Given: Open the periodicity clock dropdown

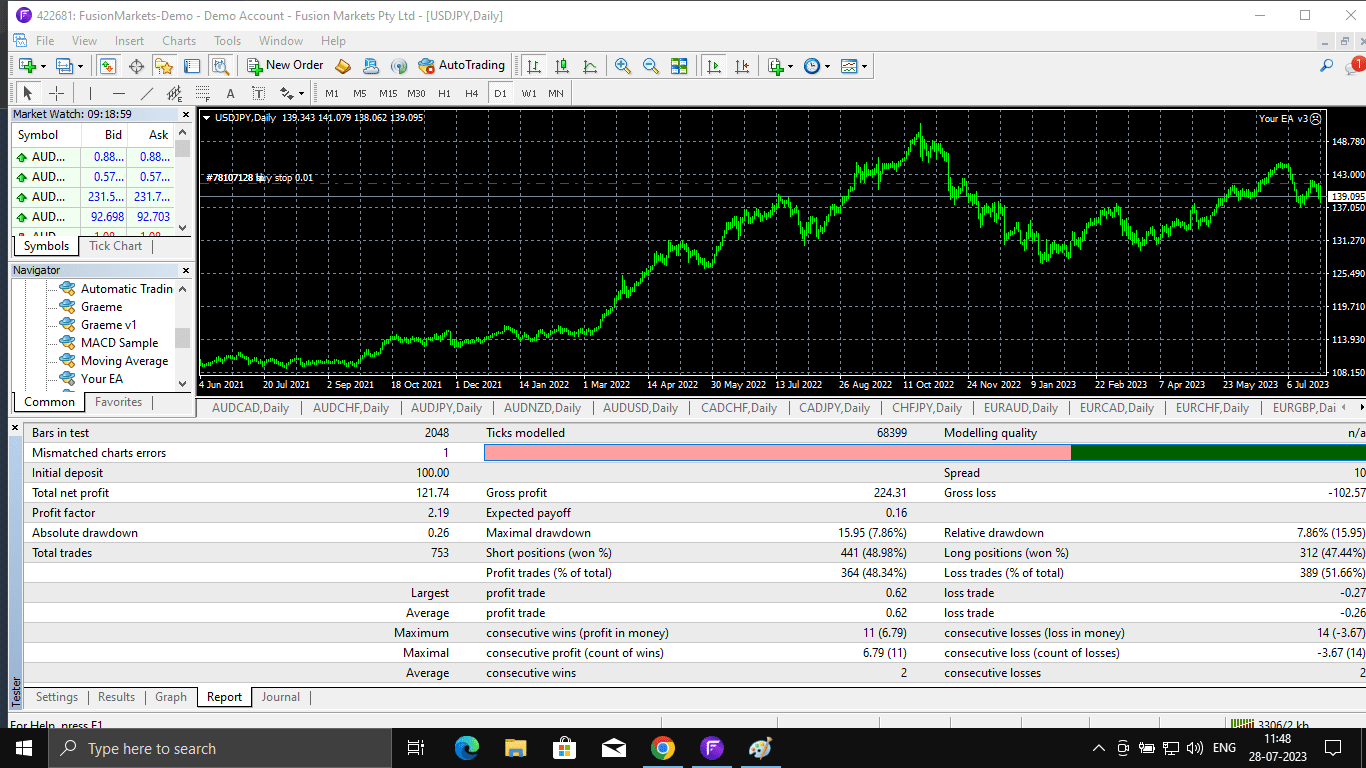Looking at the screenshot, I should pyautogui.click(x=827, y=67).
